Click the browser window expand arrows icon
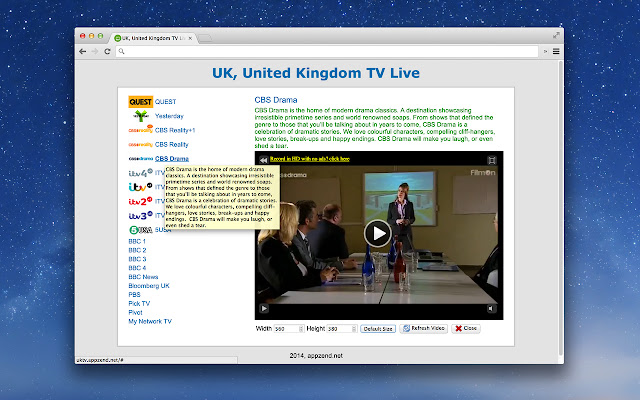 (556, 36)
